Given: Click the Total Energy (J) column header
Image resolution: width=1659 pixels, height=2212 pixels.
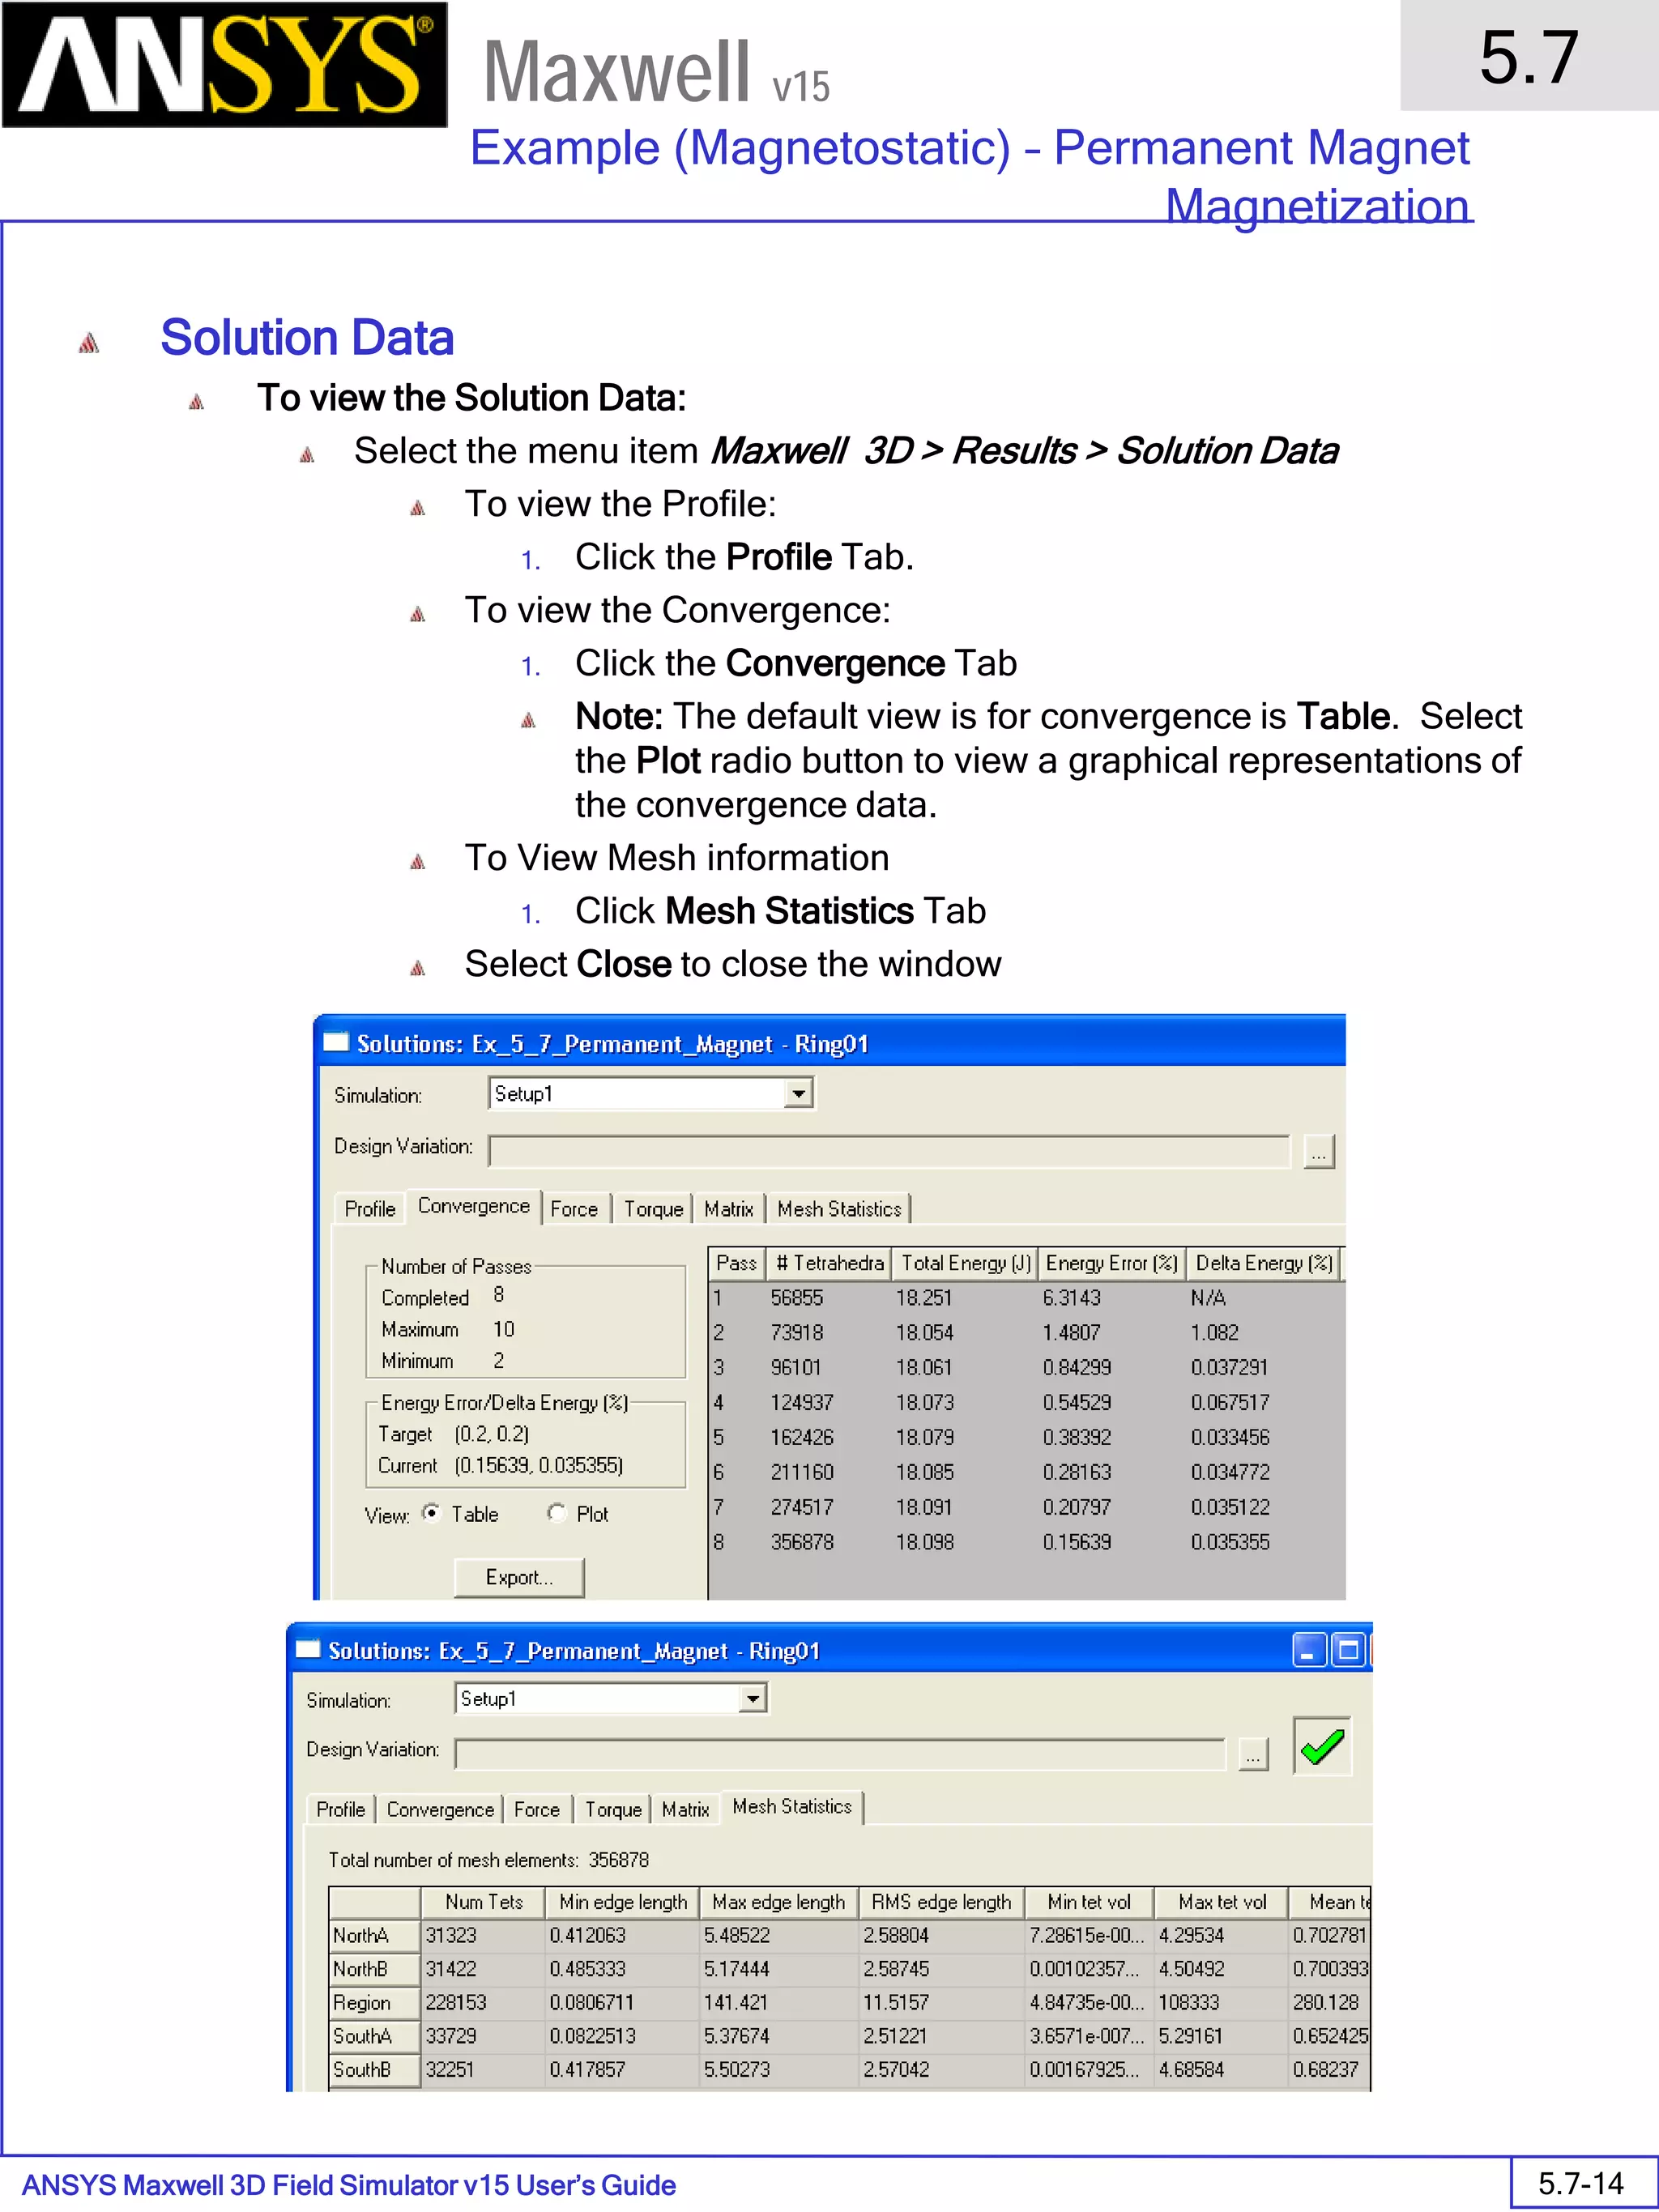Looking at the screenshot, I should [966, 1263].
